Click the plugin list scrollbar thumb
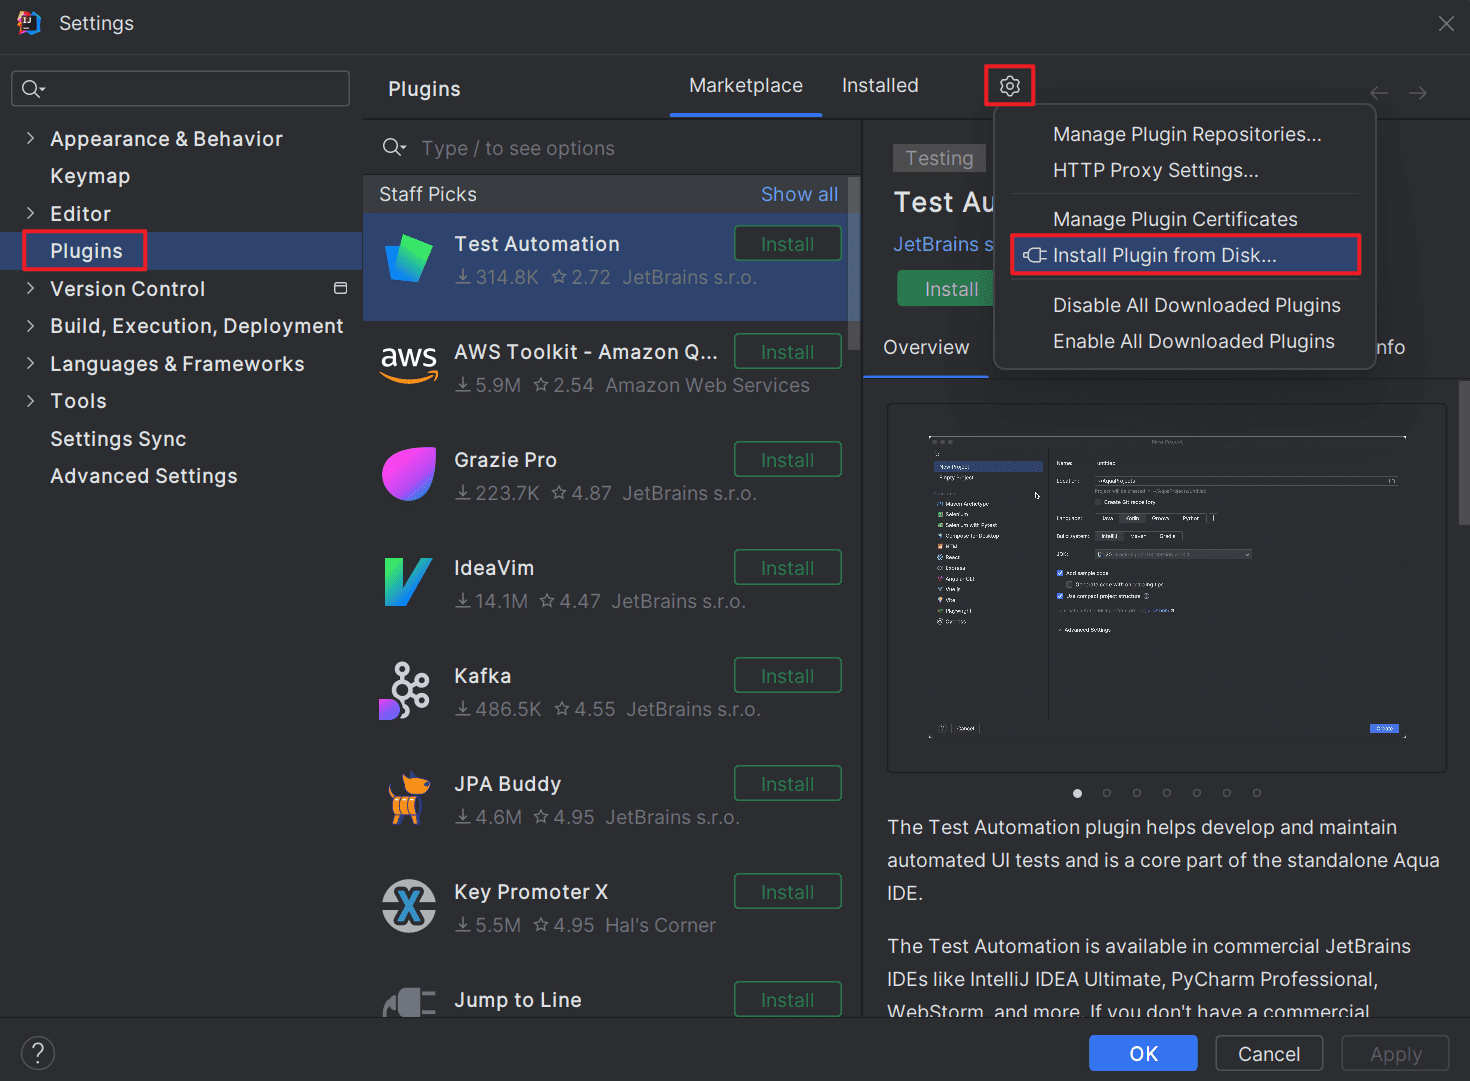 [854, 262]
